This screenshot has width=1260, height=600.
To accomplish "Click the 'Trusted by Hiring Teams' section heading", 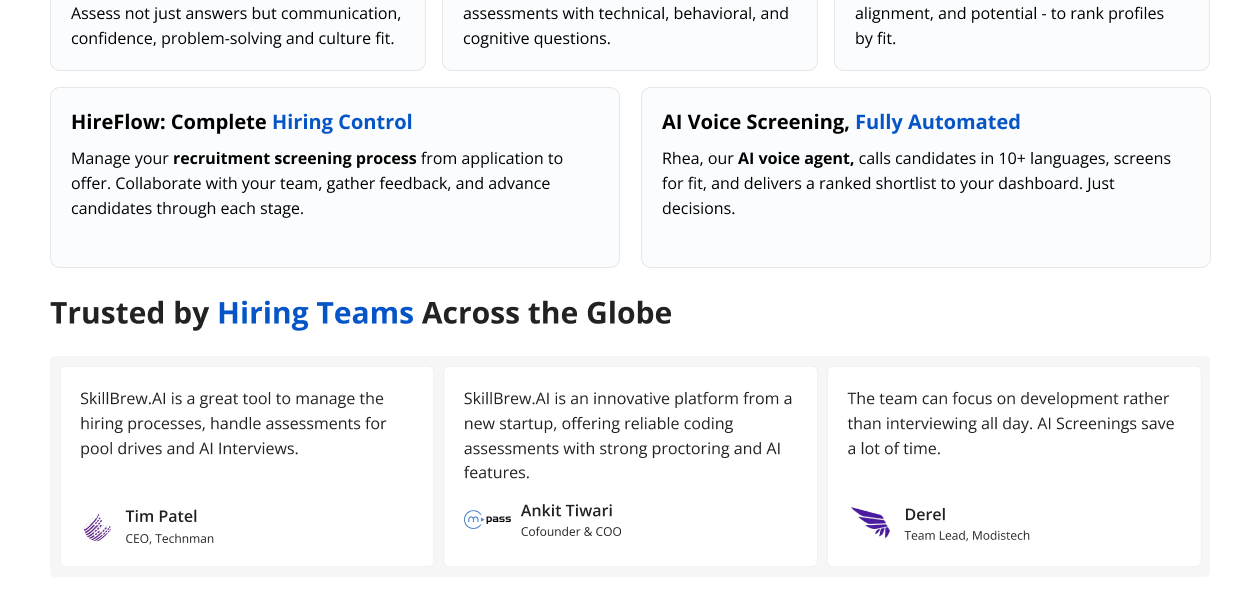I will tap(361, 313).
